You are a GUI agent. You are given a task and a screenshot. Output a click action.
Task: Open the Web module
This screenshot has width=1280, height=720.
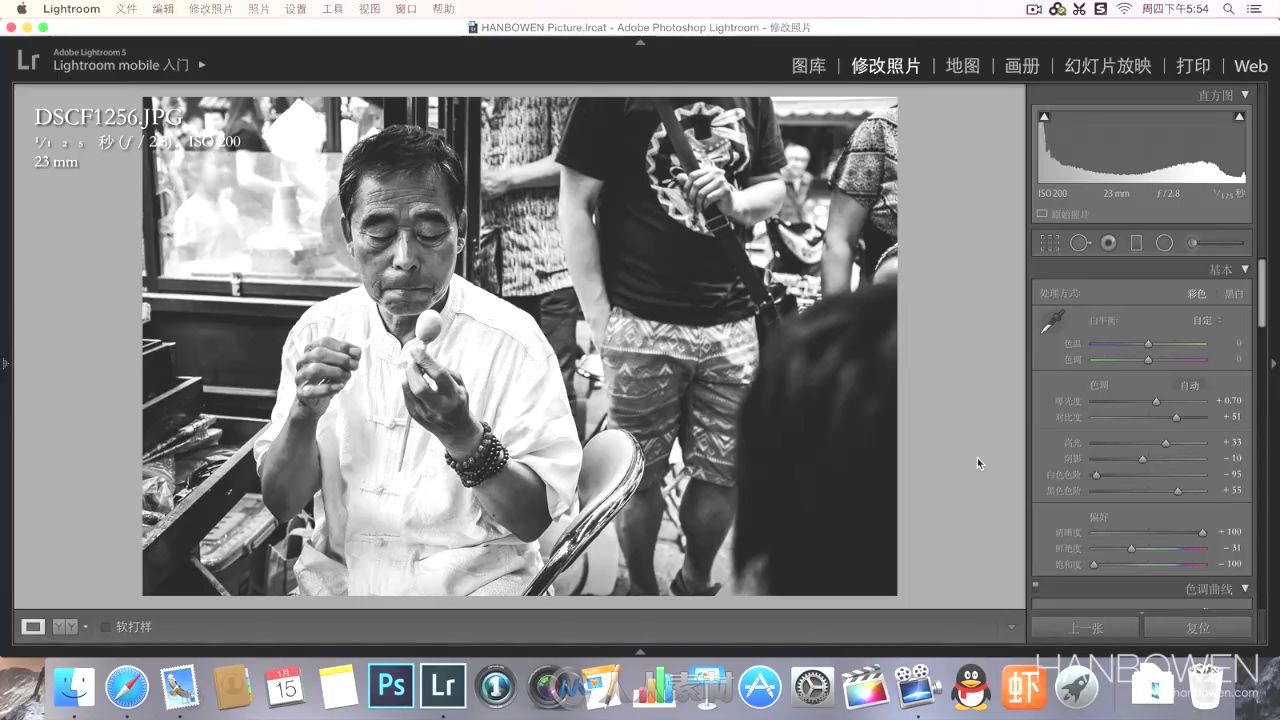coord(1251,66)
